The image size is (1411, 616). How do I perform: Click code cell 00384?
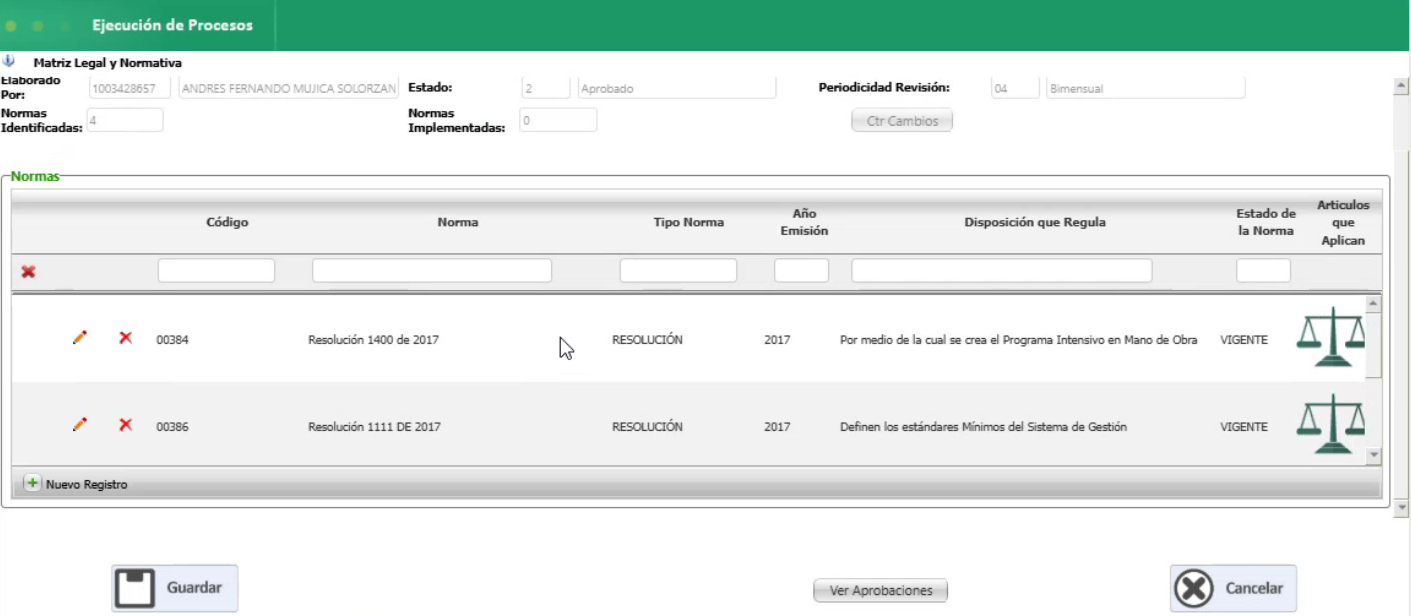point(172,340)
